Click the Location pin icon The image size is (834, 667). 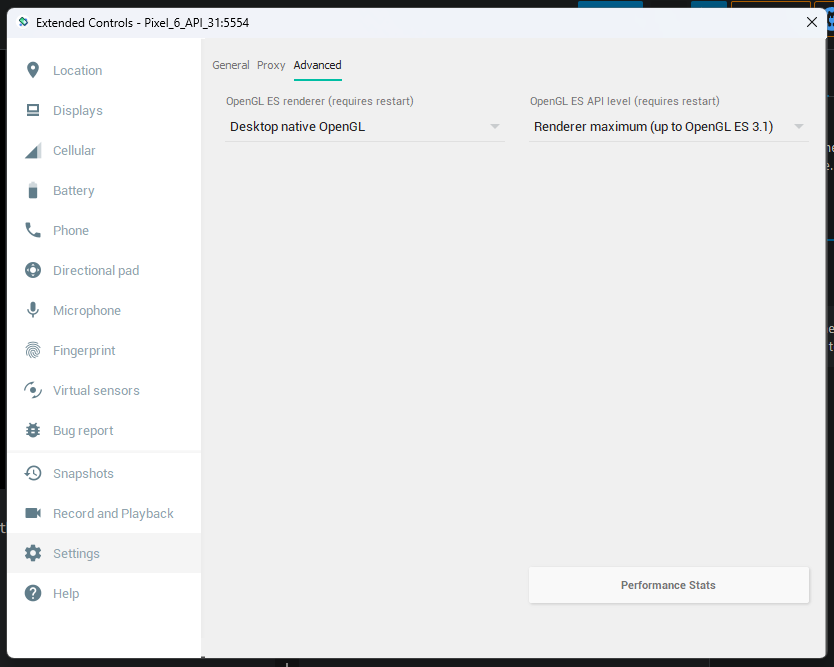33,70
